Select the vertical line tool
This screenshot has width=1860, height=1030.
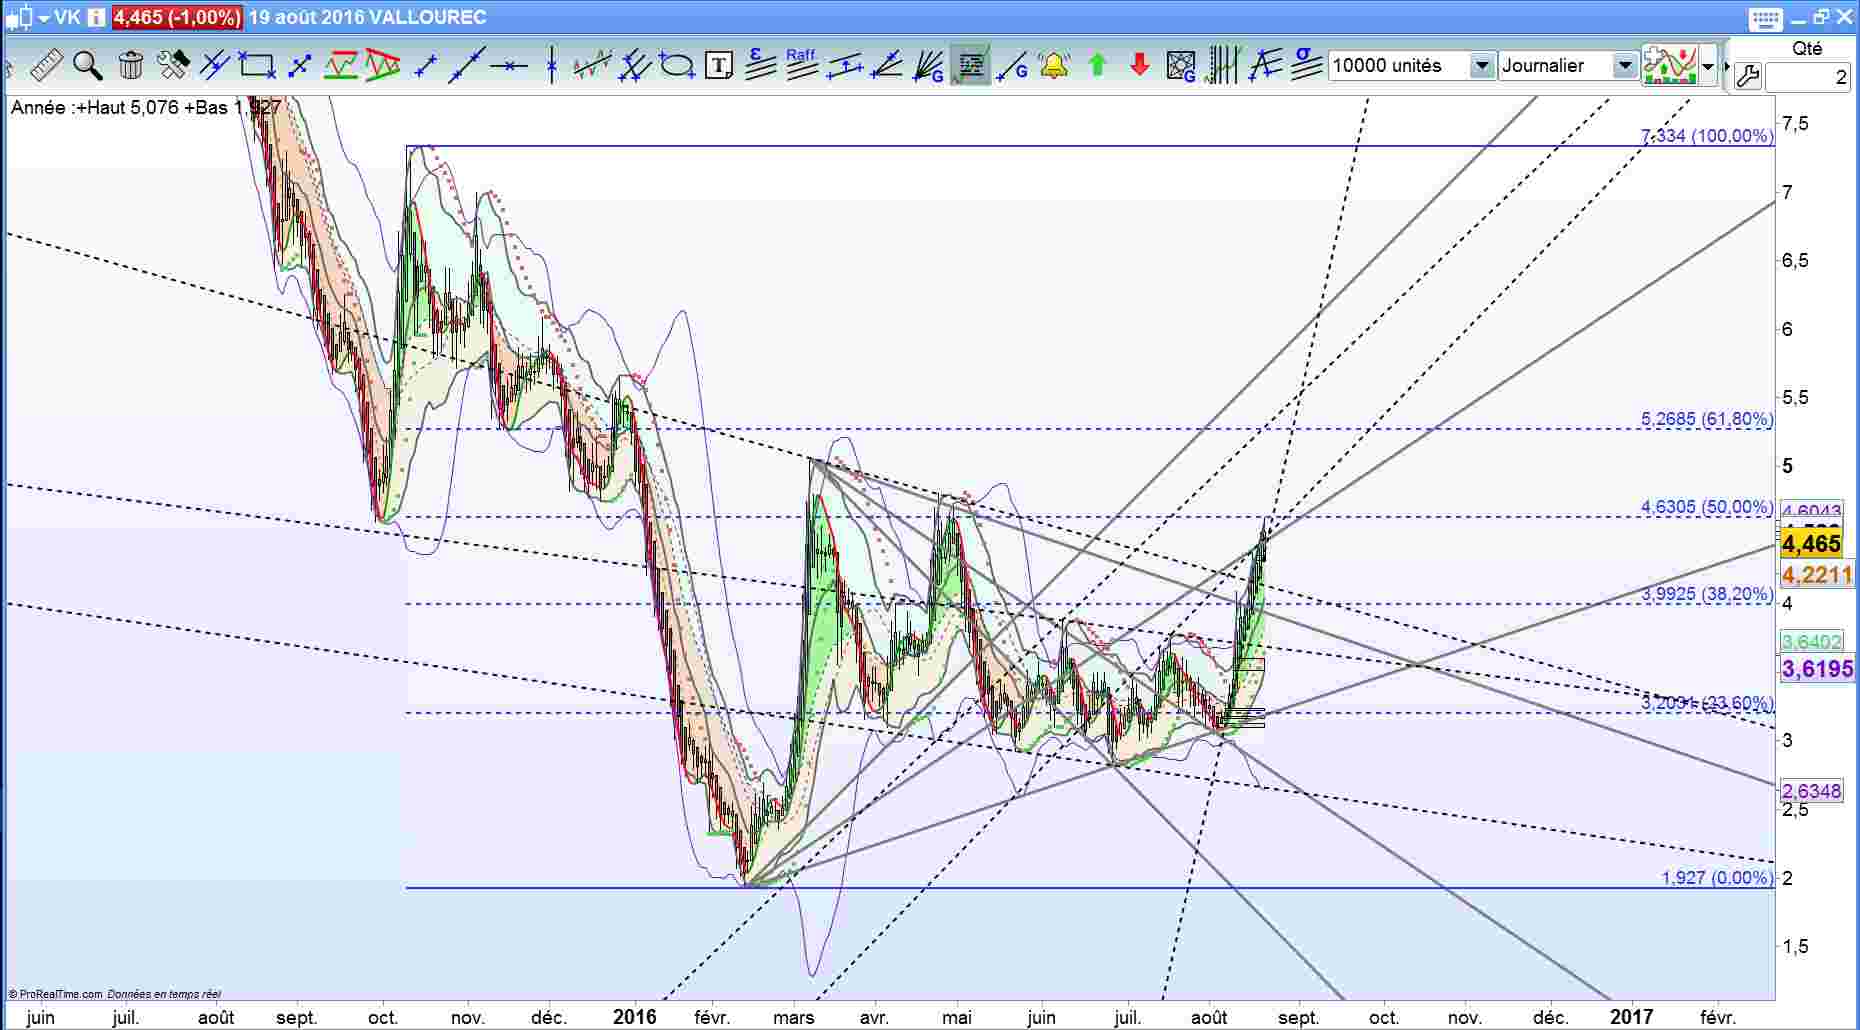tap(551, 66)
